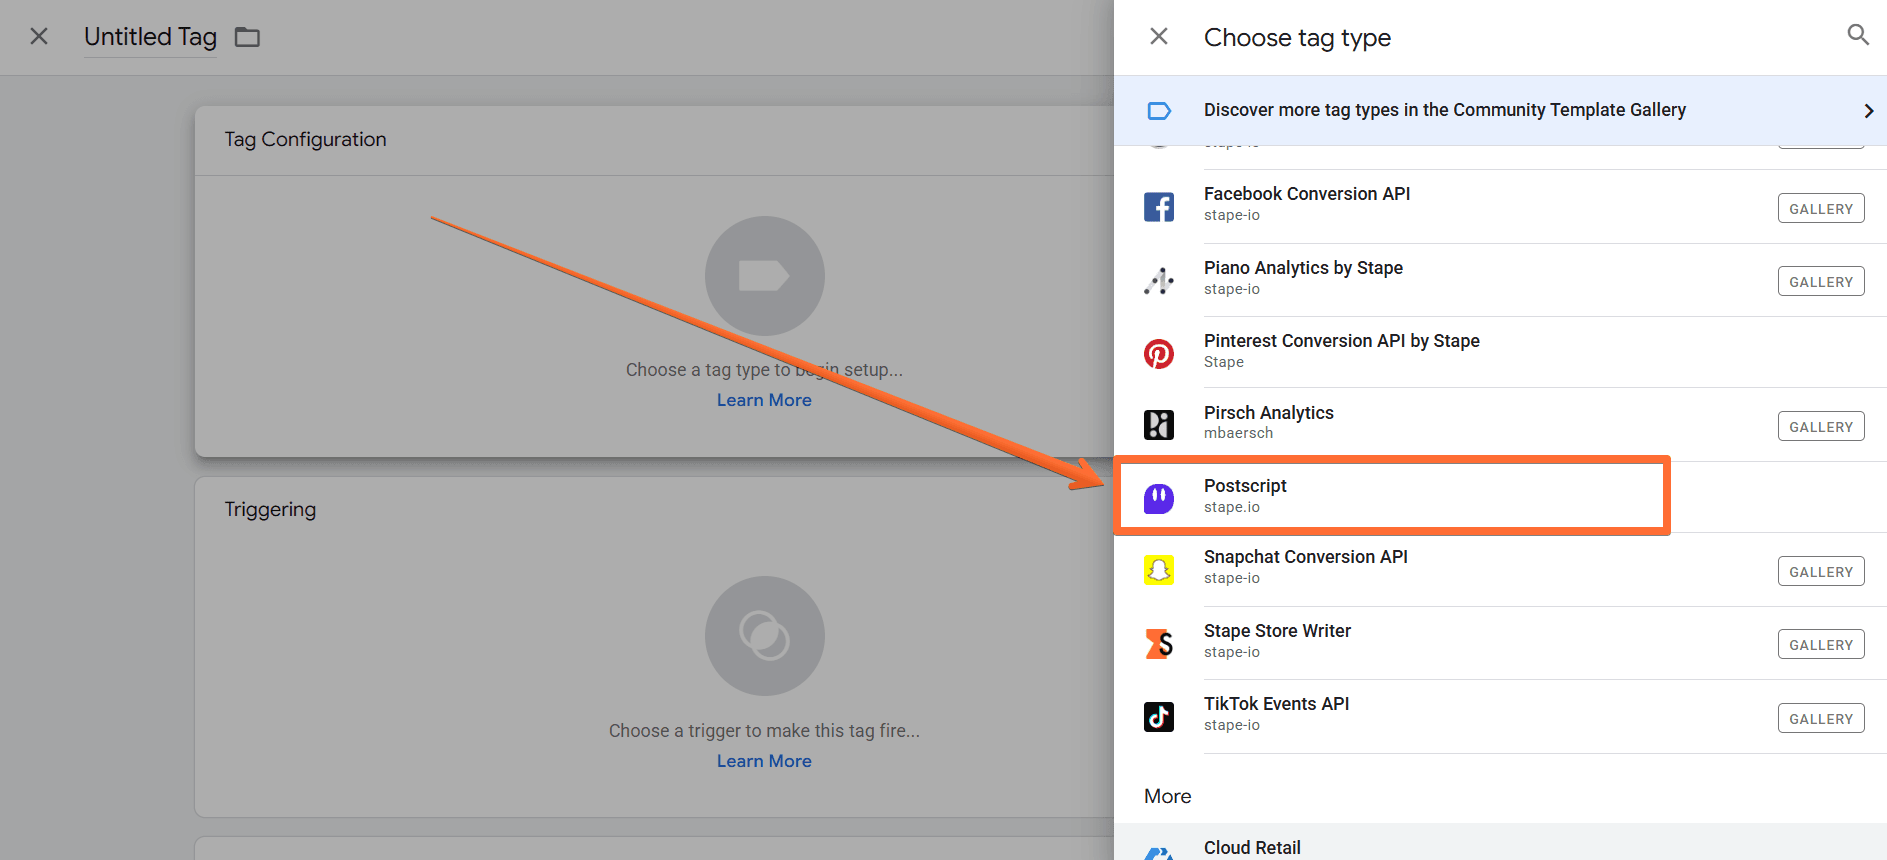Click the folder icon beside Untitled Tag
The image size is (1887, 860).
coord(247,37)
